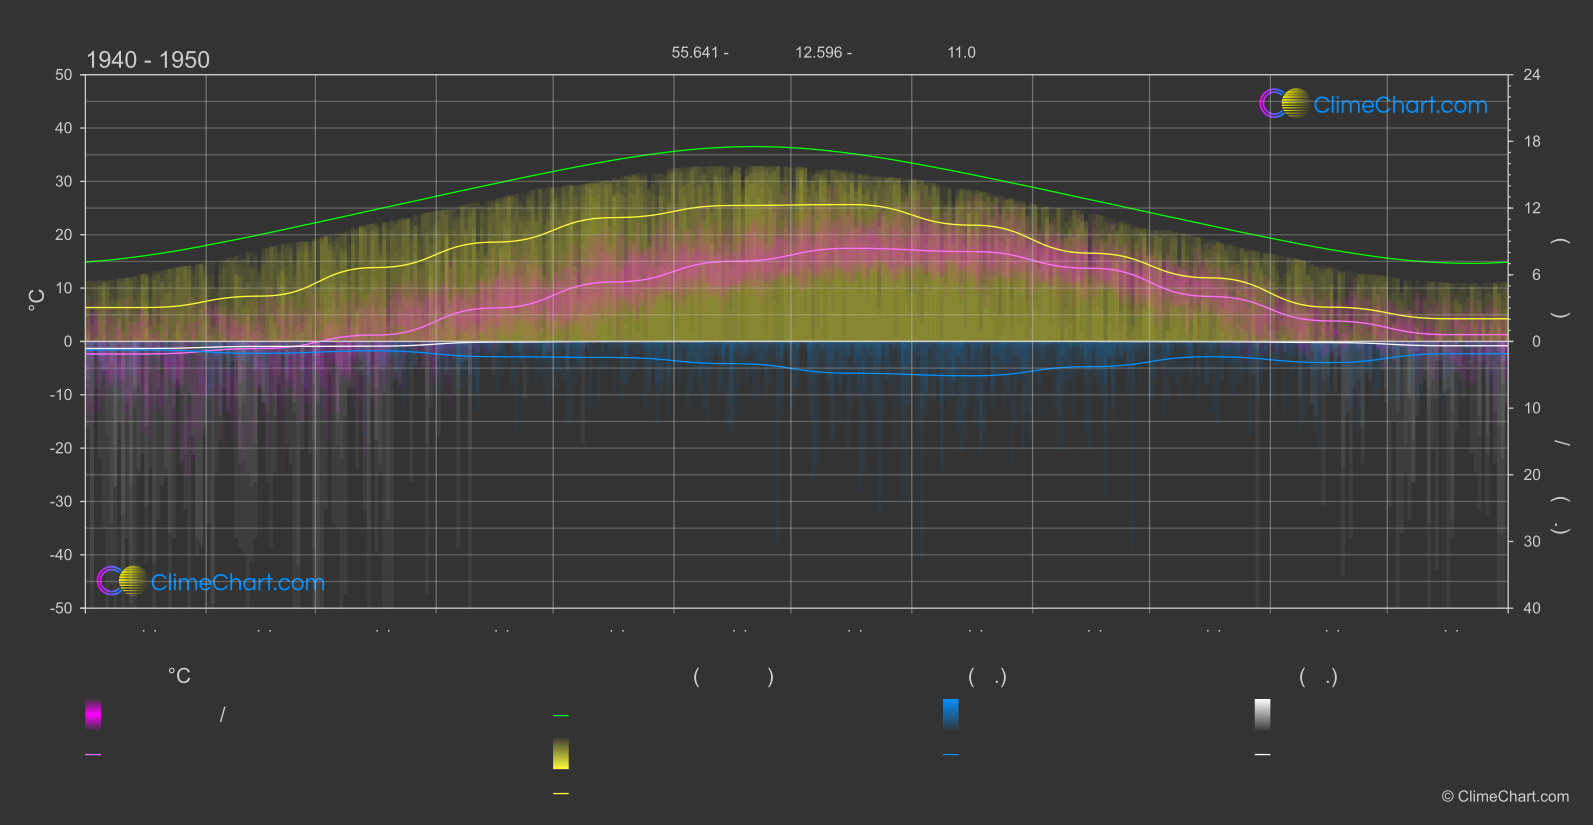The width and height of the screenshot is (1593, 825).
Task: Toggle the yellow gradient legend swatch
Action: pyautogui.click(x=561, y=754)
